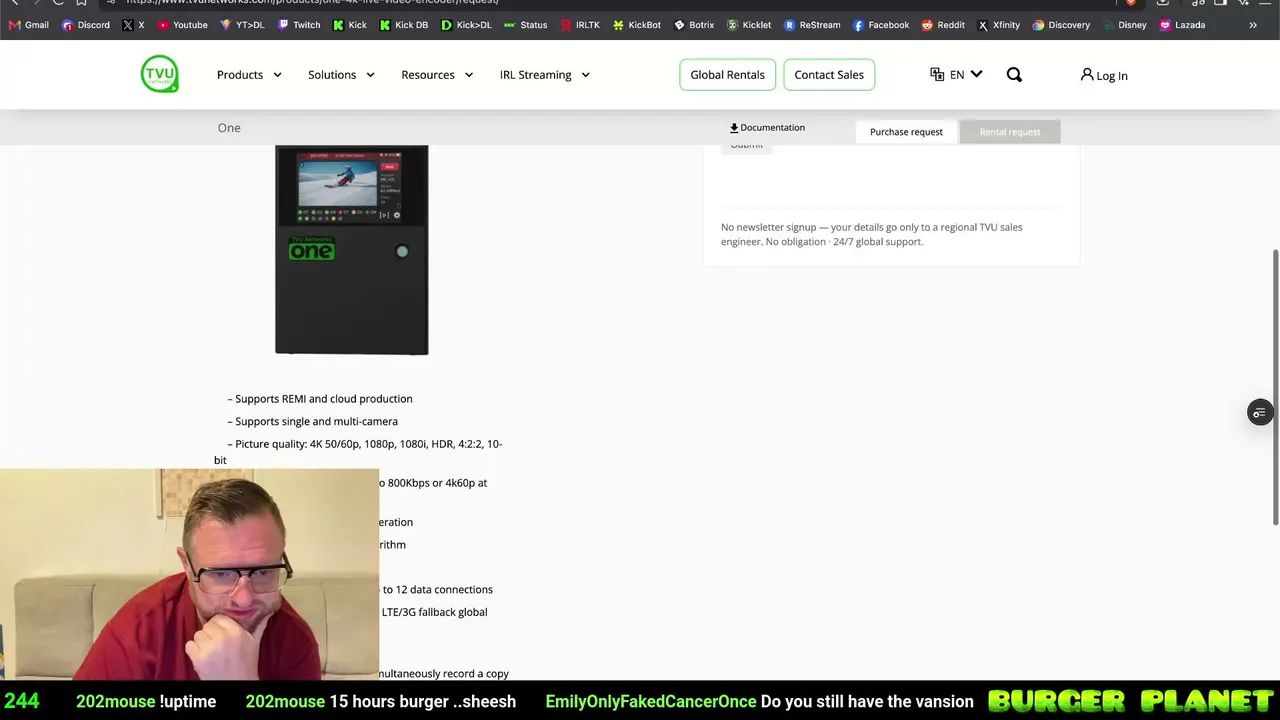Viewport: 1280px width, 720px height.
Task: Open the Lazada bookmark
Action: coord(1181,25)
